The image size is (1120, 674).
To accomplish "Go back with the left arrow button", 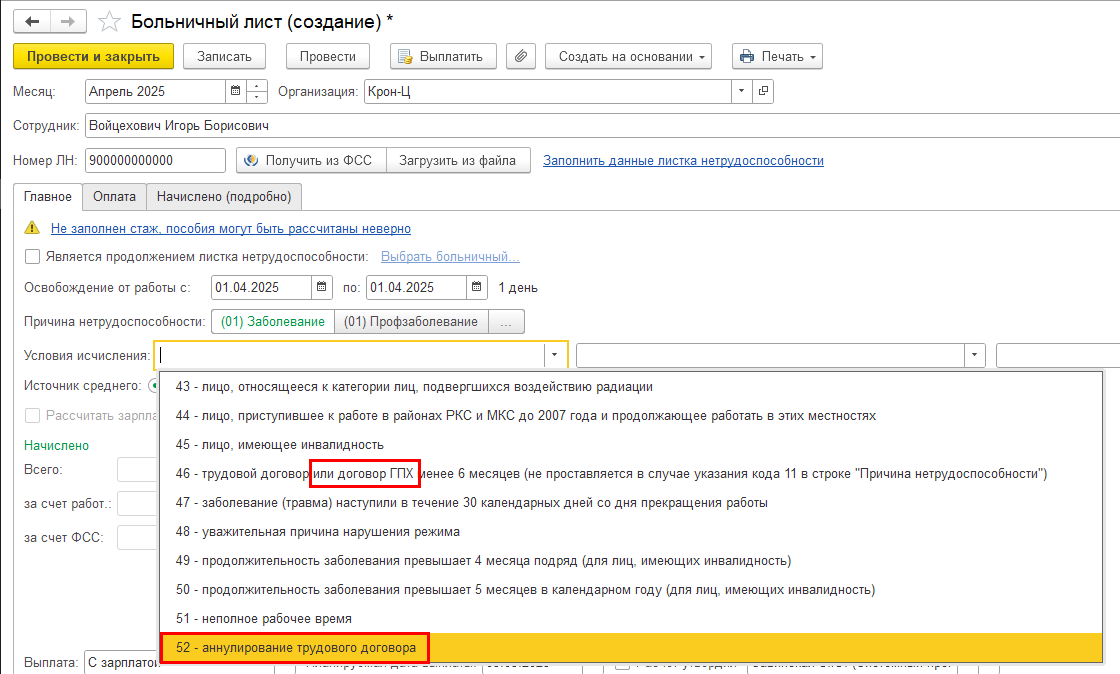I will tap(32, 21).
